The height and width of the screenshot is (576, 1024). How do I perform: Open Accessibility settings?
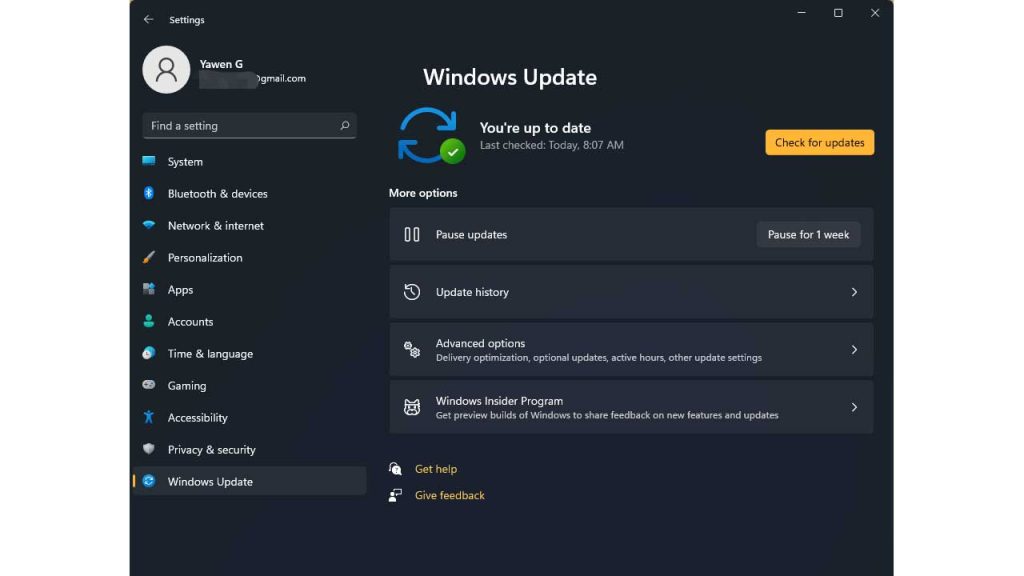coord(249,417)
